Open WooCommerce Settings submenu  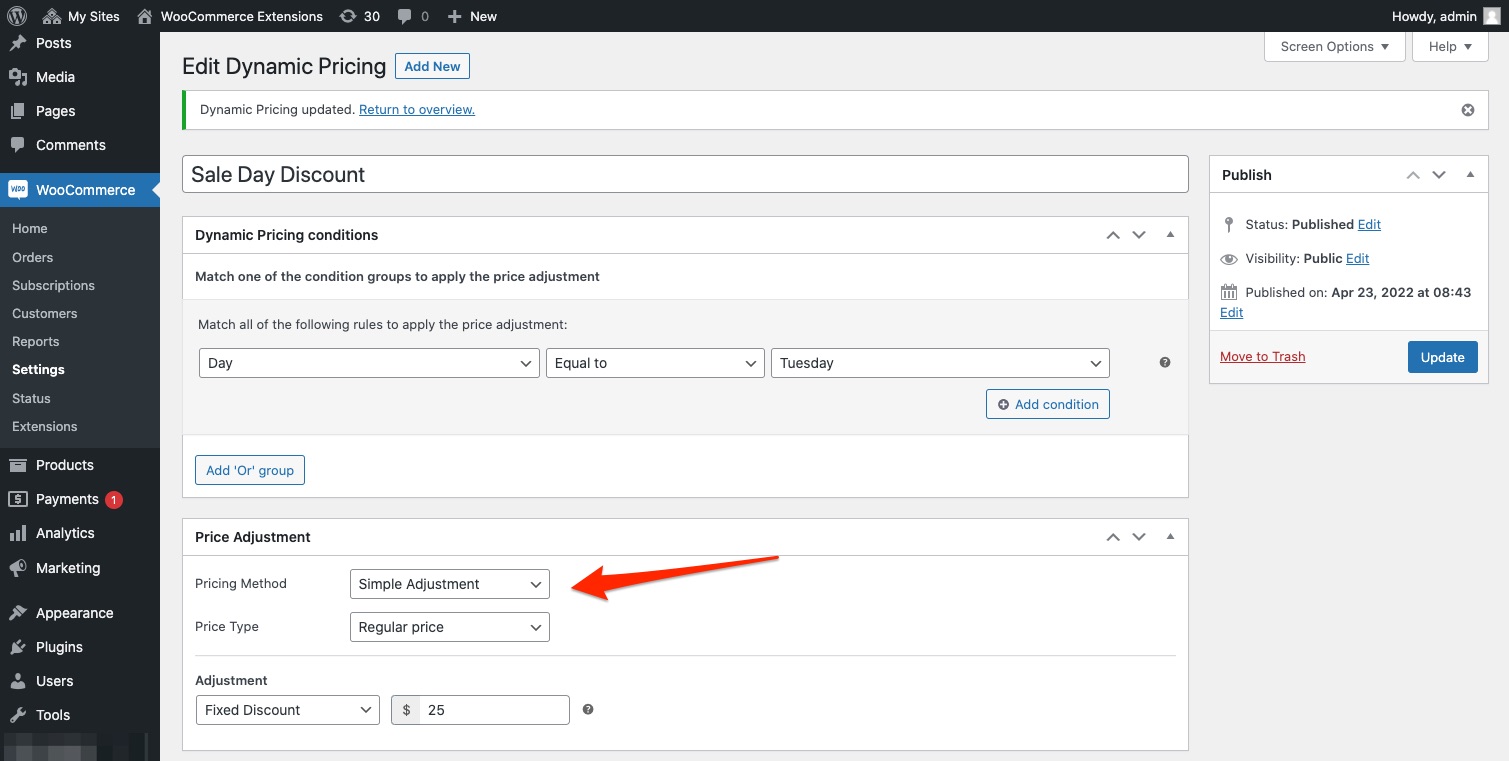pyautogui.click(x=39, y=369)
